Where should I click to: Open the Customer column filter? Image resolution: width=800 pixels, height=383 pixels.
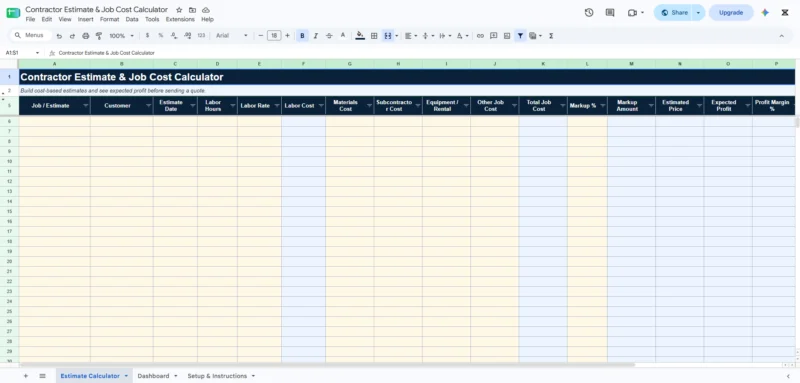coord(148,106)
